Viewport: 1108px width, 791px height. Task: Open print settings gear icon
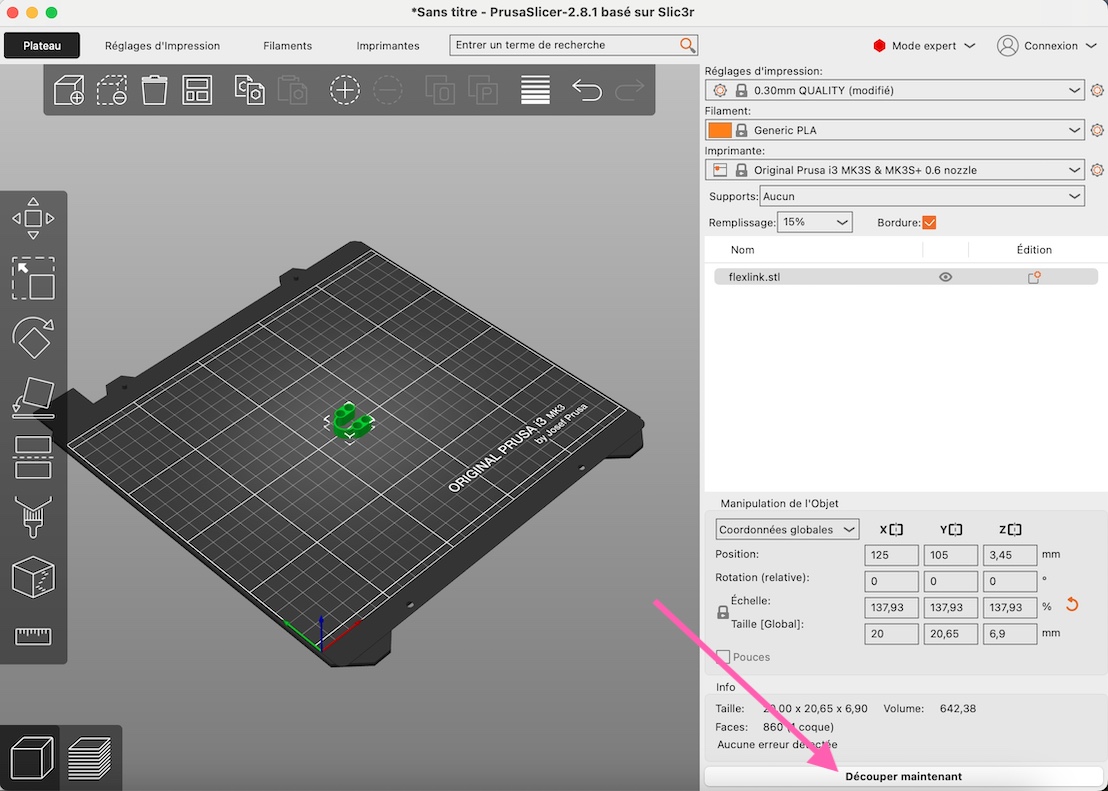pos(1097,90)
